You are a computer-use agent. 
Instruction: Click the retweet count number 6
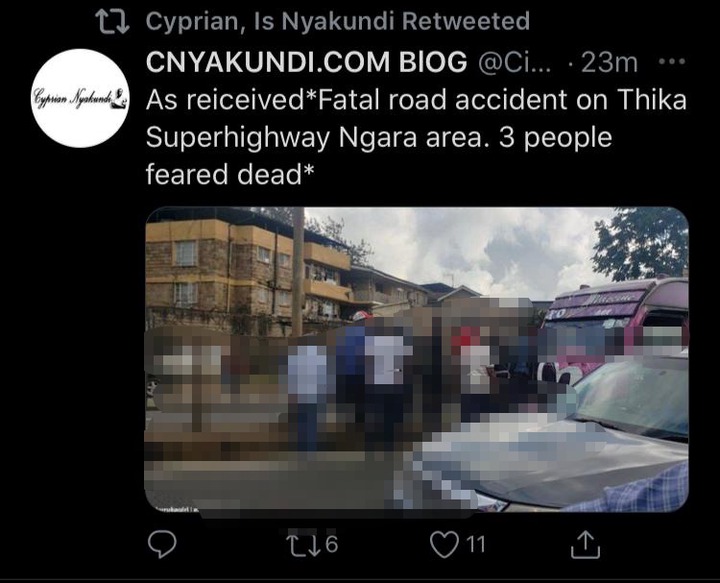[x=332, y=545]
